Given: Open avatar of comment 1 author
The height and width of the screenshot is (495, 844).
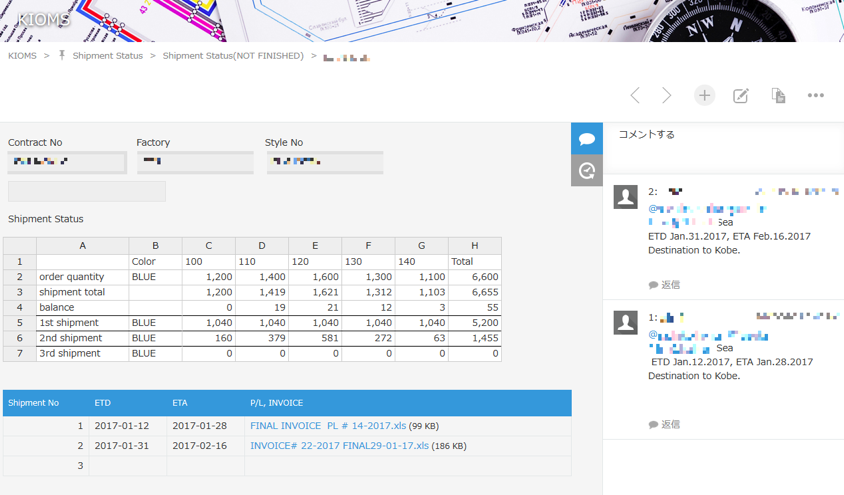Looking at the screenshot, I should (x=625, y=323).
